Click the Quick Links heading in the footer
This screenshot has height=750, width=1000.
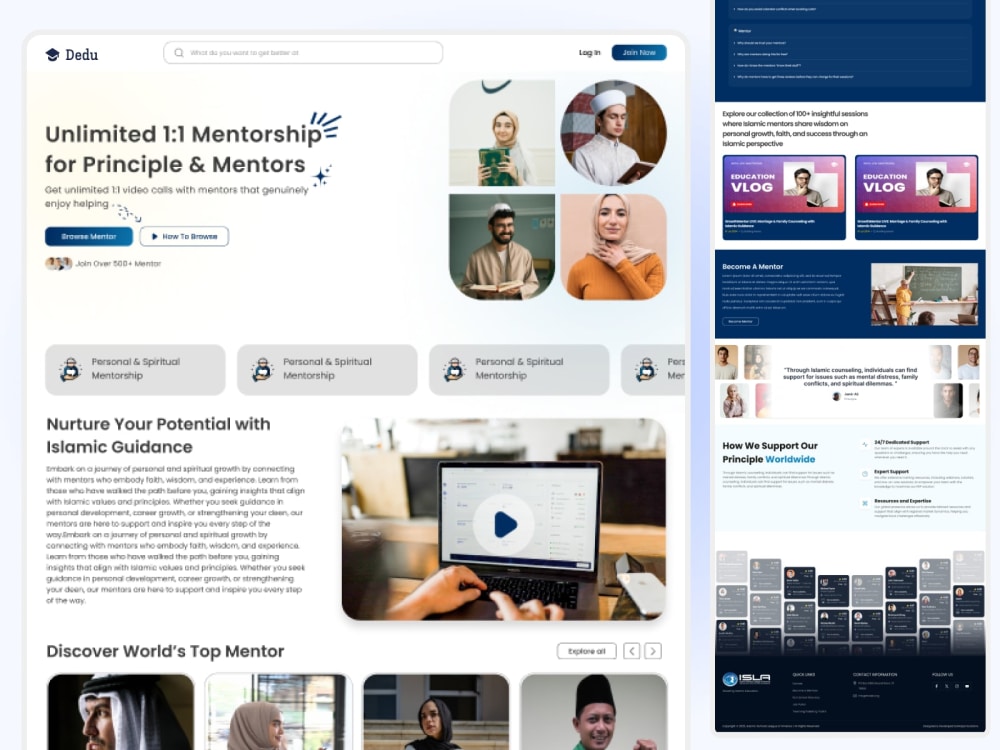click(x=804, y=674)
